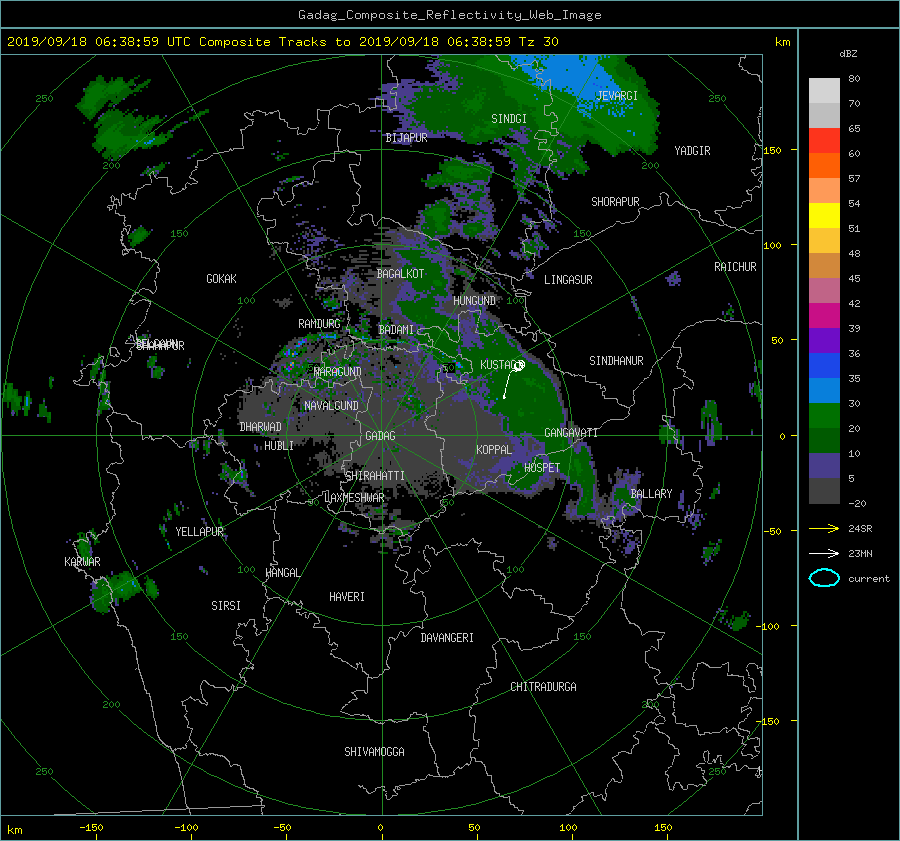Click the Gadag_Composite_Reflectivity_Web_Image title
Image resolution: width=900 pixels, height=841 pixels.
click(449, 15)
